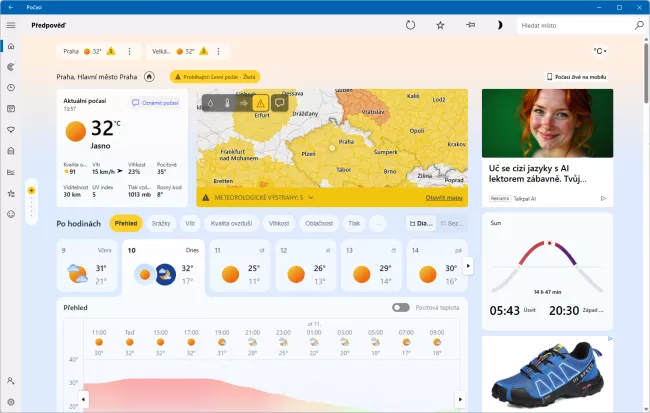The height and width of the screenshot is (413, 650).
Task: Focus the Hledat místo search field
Action: click(x=575, y=25)
